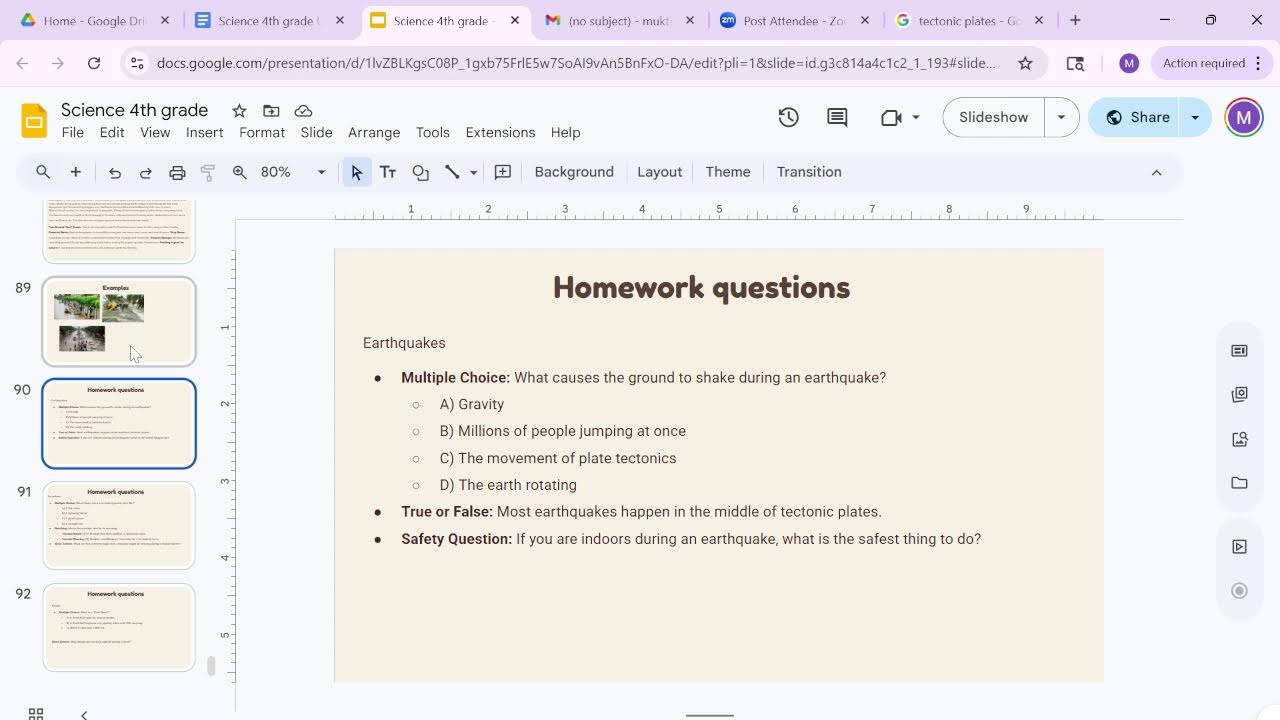1280x720 pixels.
Task: Insert a text box
Action: point(388,172)
